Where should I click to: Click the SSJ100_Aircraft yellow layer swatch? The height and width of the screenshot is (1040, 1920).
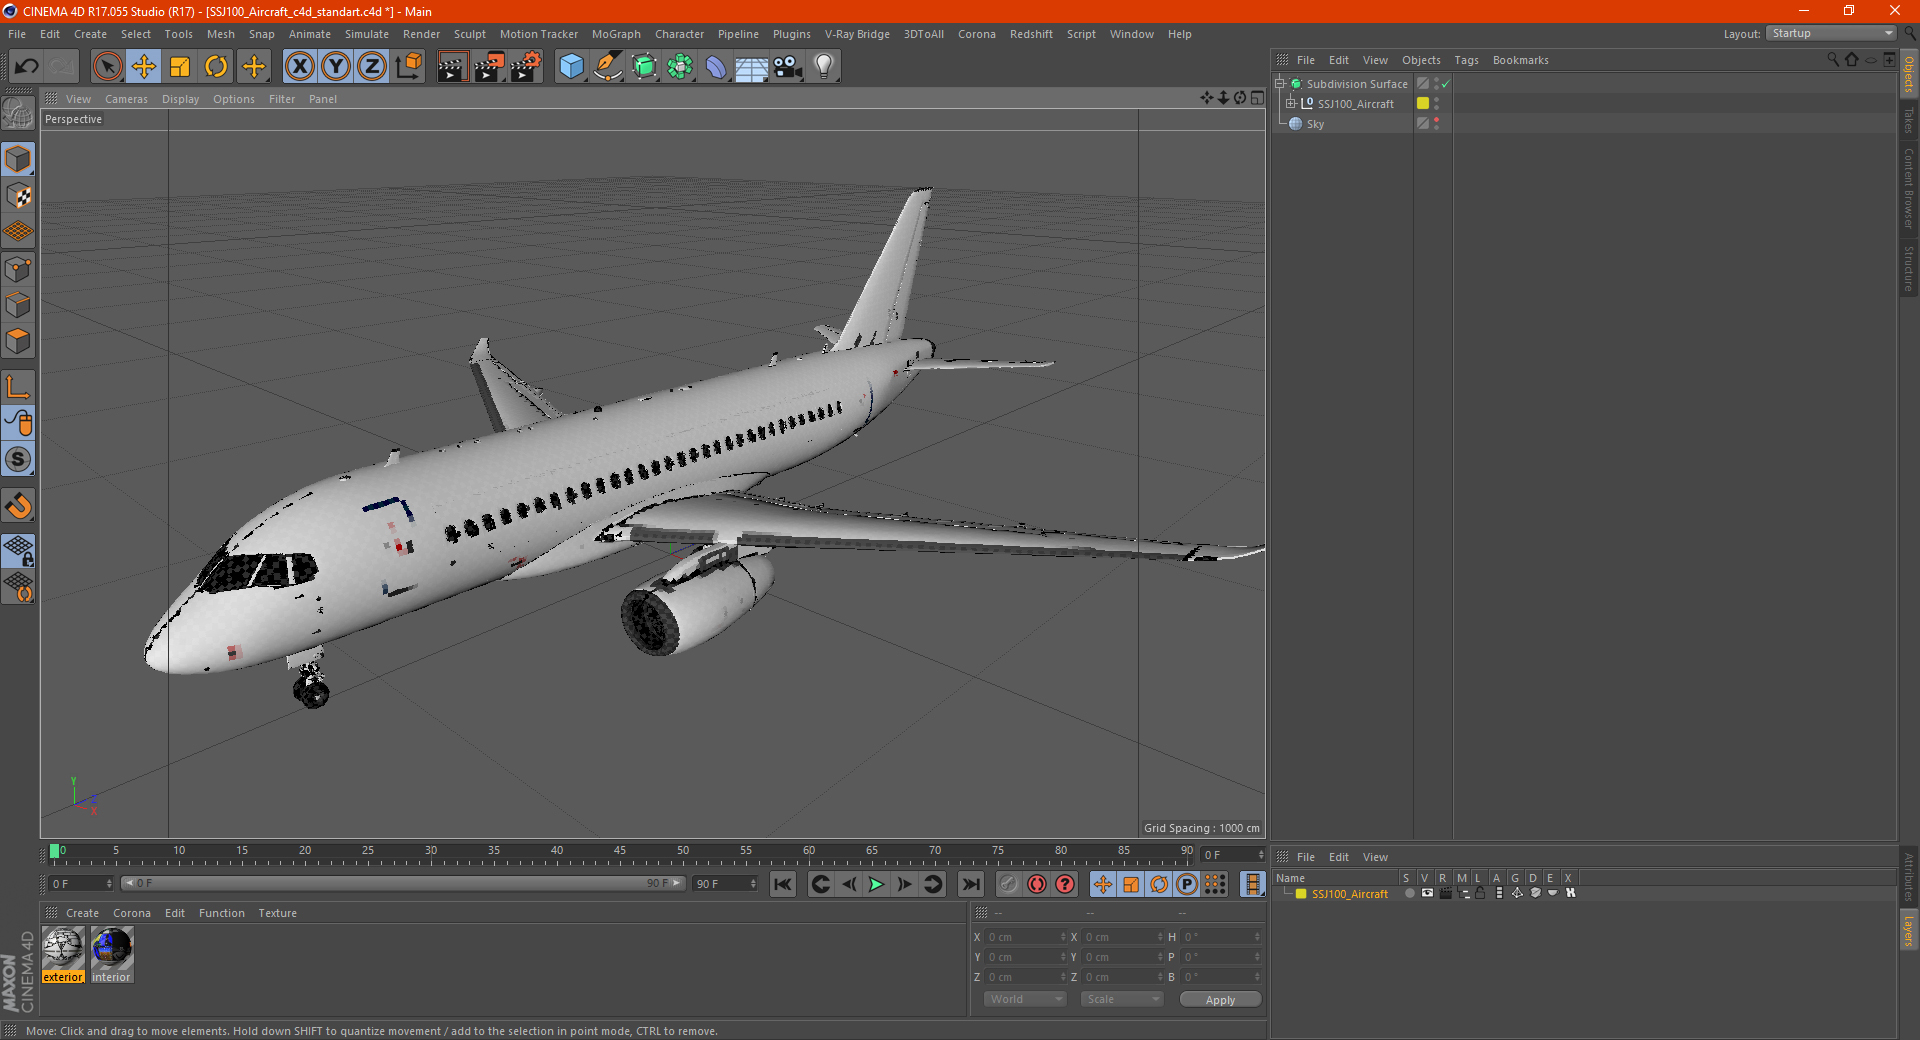[x=1422, y=103]
